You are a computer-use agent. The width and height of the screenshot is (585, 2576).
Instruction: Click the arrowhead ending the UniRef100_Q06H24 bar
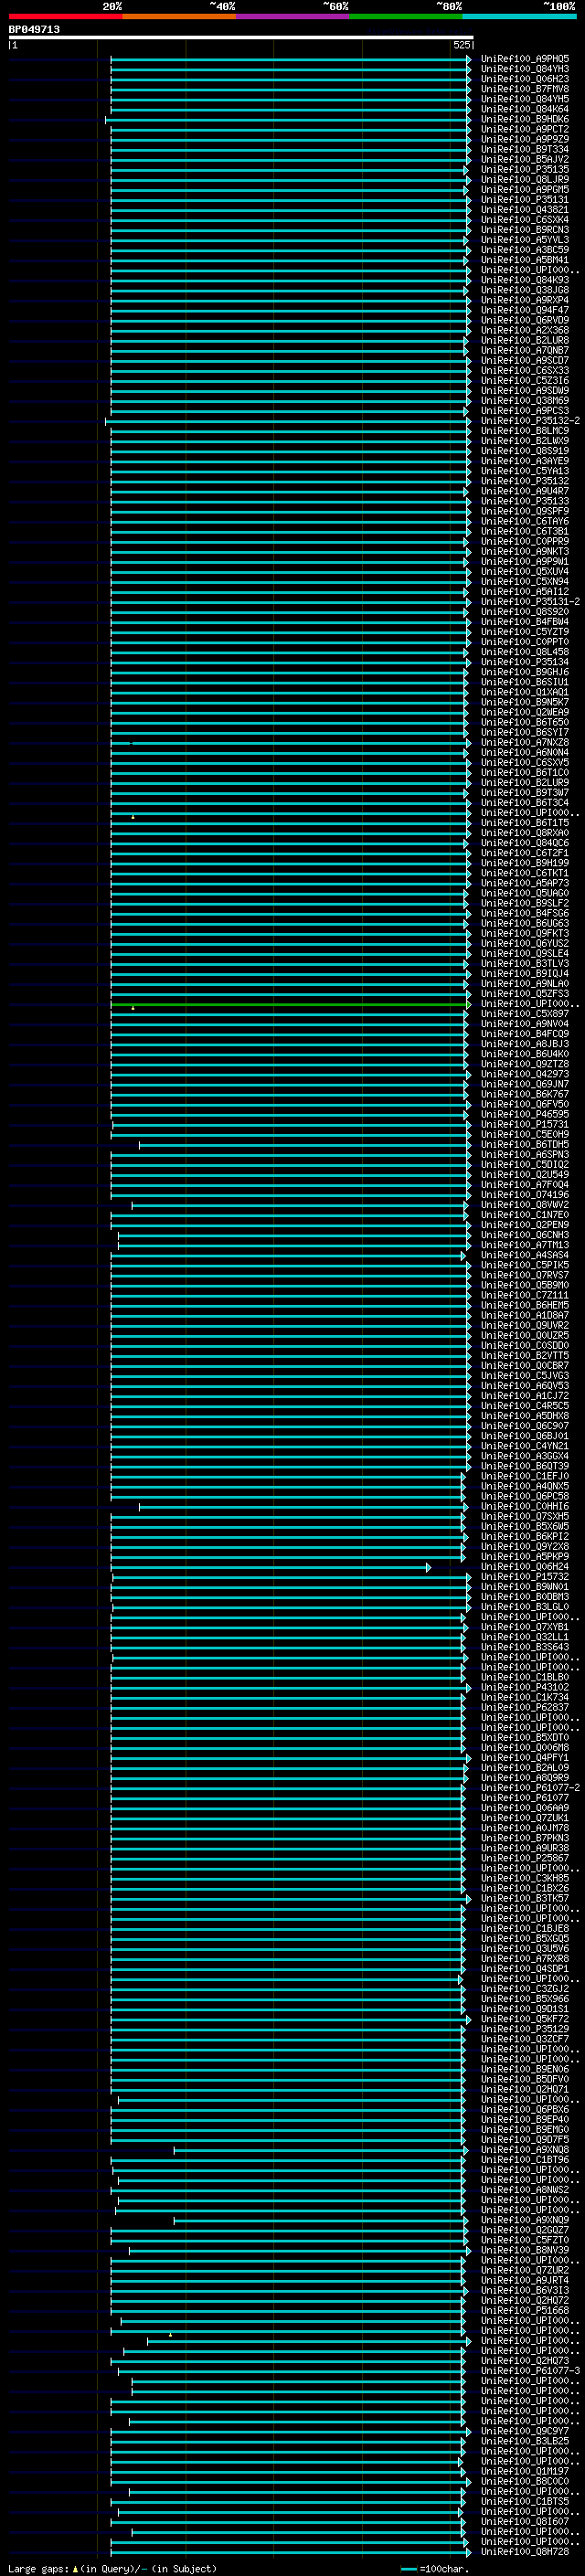pyautogui.click(x=428, y=1567)
